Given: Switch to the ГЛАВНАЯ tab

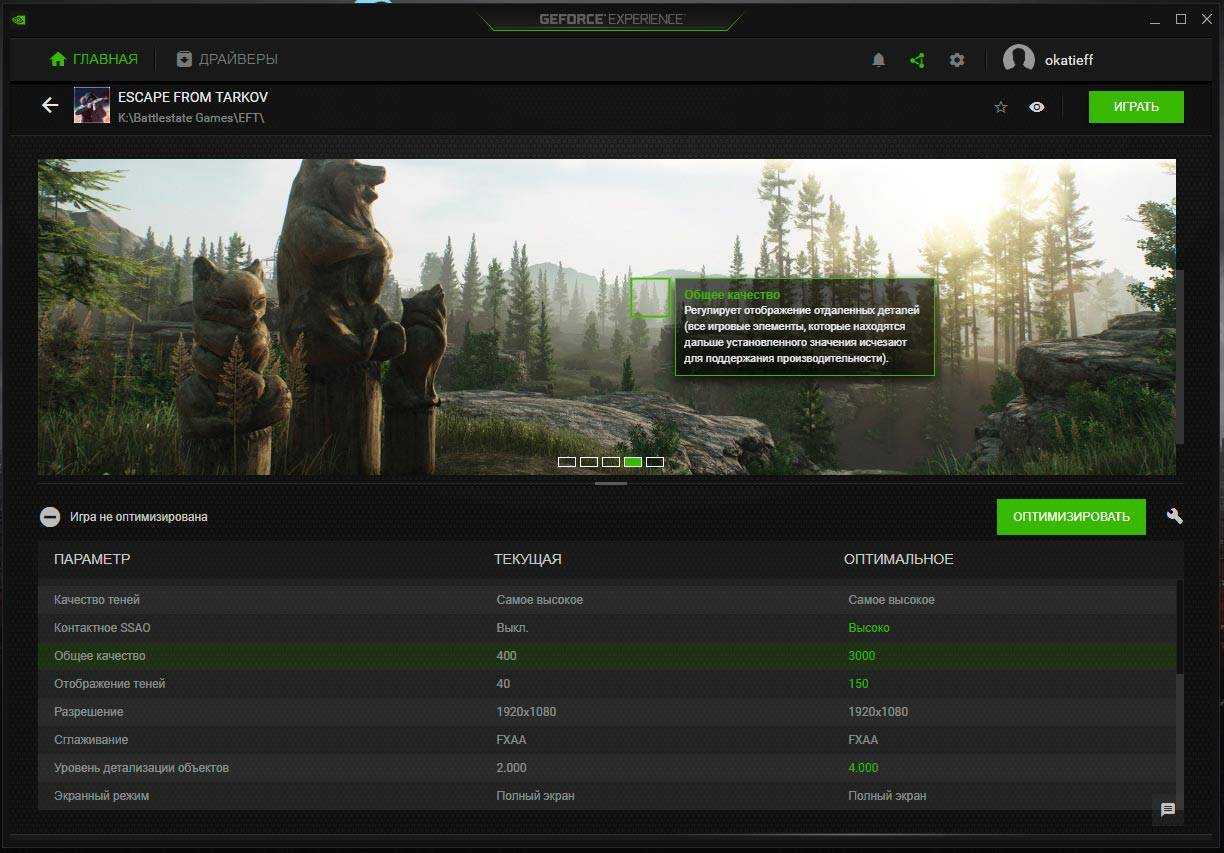Looking at the screenshot, I should tap(94, 59).
